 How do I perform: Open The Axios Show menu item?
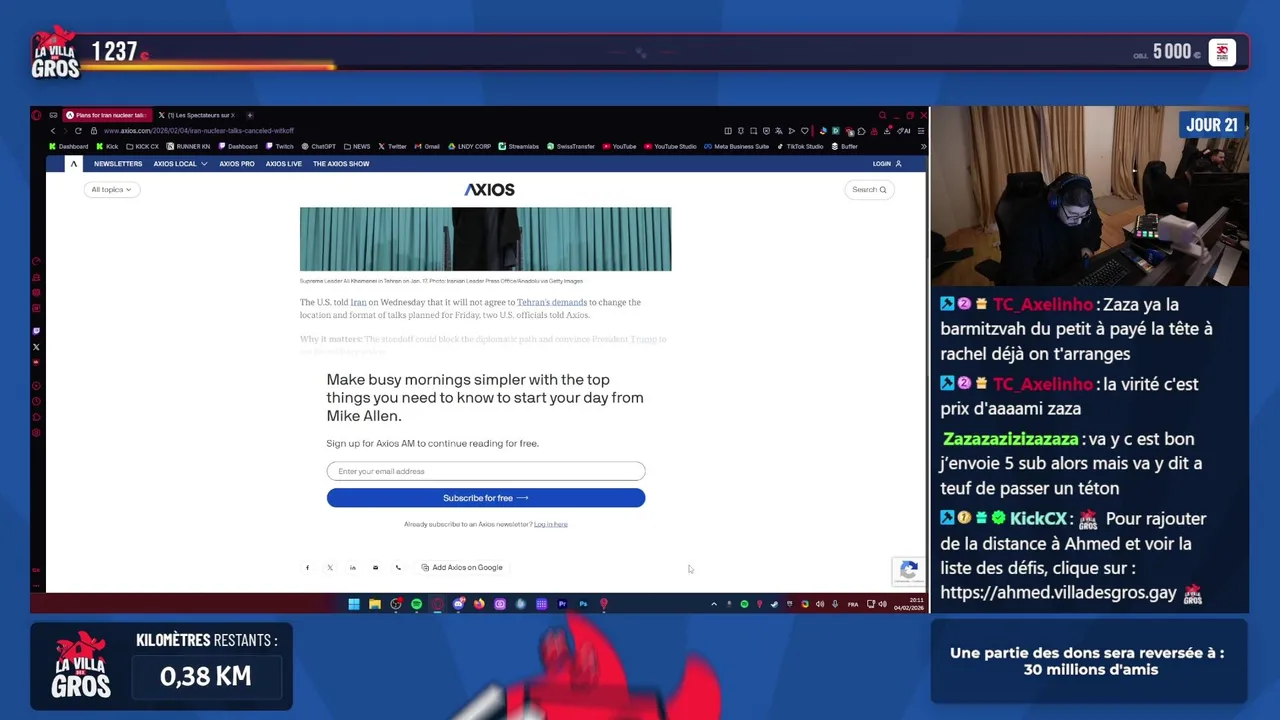[341, 164]
